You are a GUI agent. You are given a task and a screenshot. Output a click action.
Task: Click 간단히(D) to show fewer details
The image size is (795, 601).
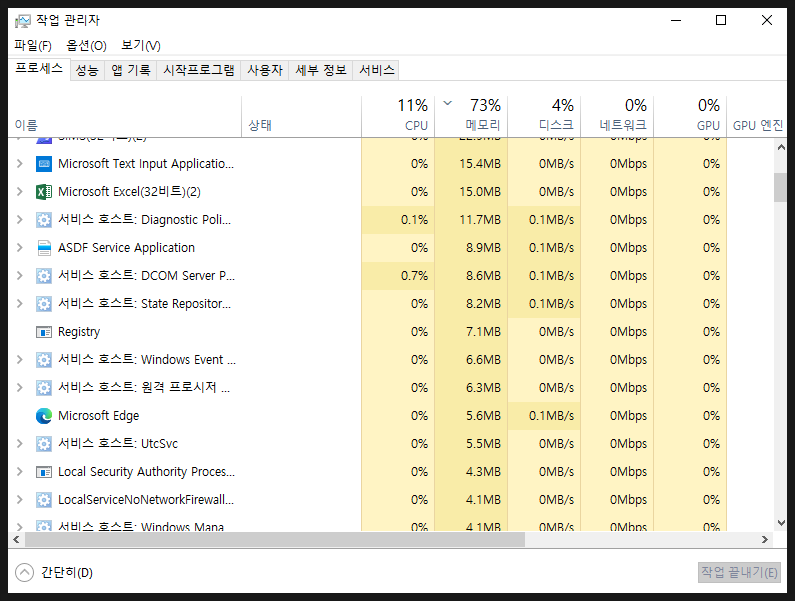67,573
